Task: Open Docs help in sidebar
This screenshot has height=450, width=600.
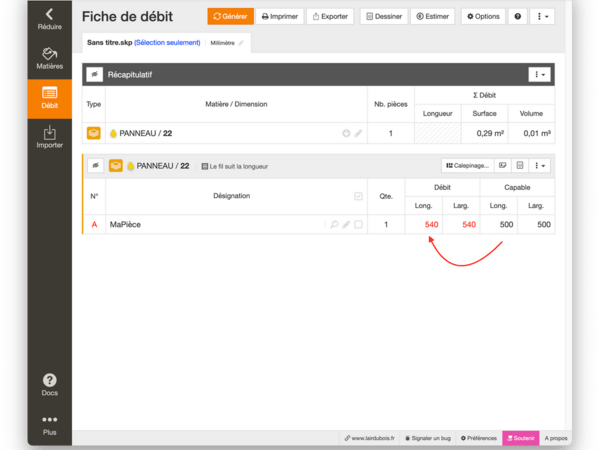Action: pos(49,385)
